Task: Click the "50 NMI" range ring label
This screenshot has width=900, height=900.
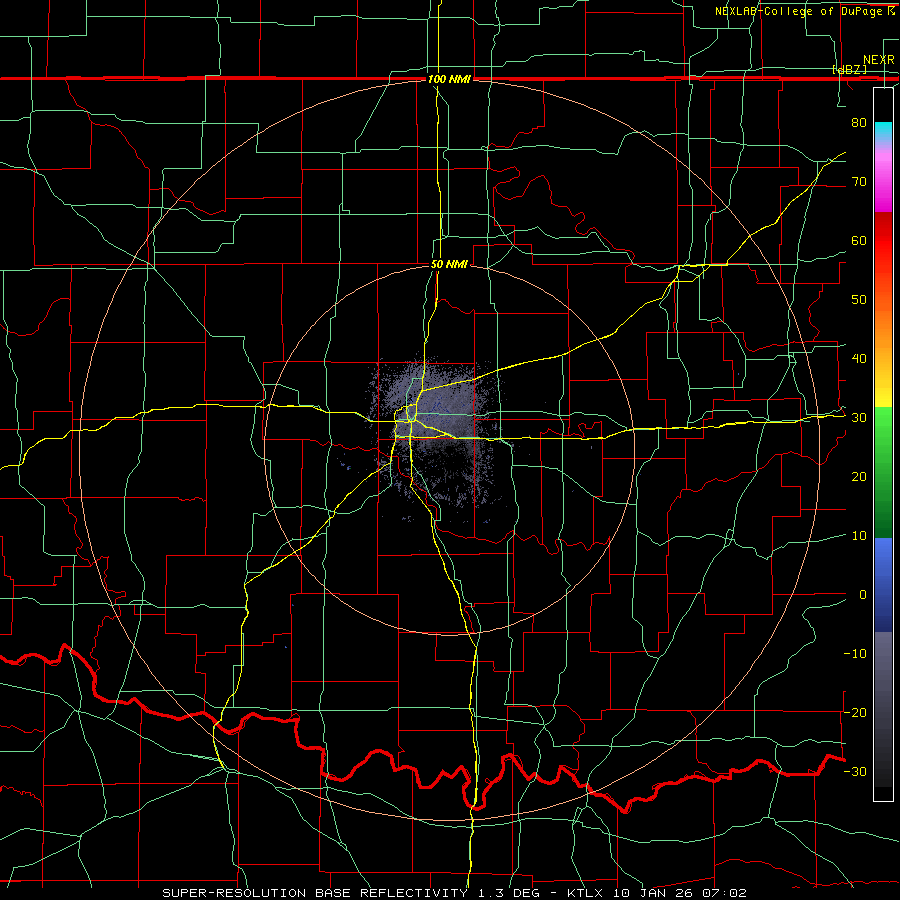Action: [449, 264]
